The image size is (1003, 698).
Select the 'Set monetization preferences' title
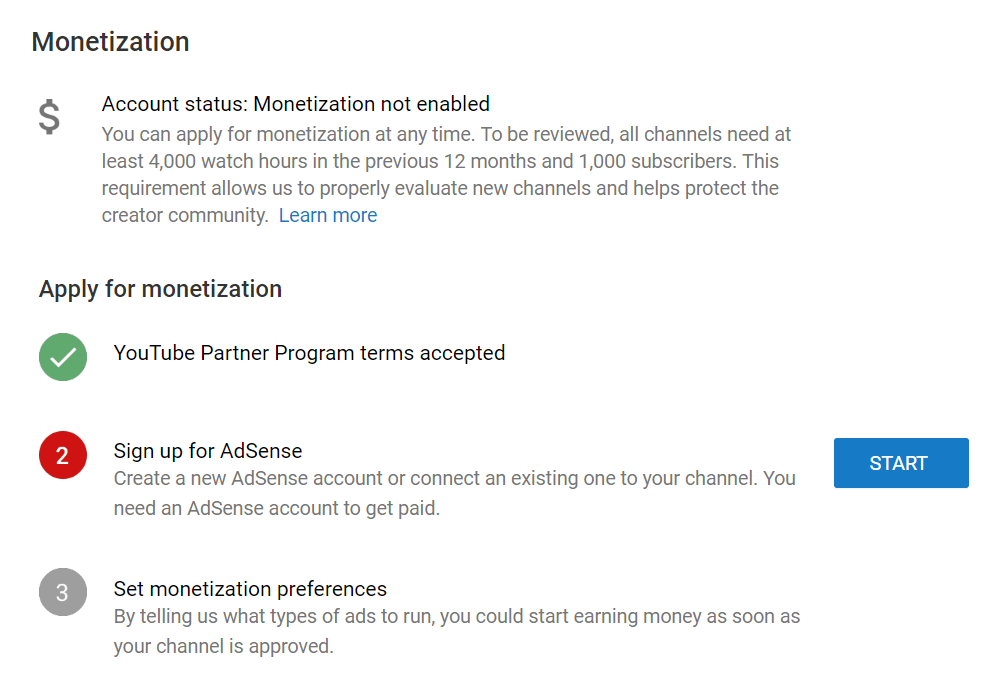coord(250,588)
